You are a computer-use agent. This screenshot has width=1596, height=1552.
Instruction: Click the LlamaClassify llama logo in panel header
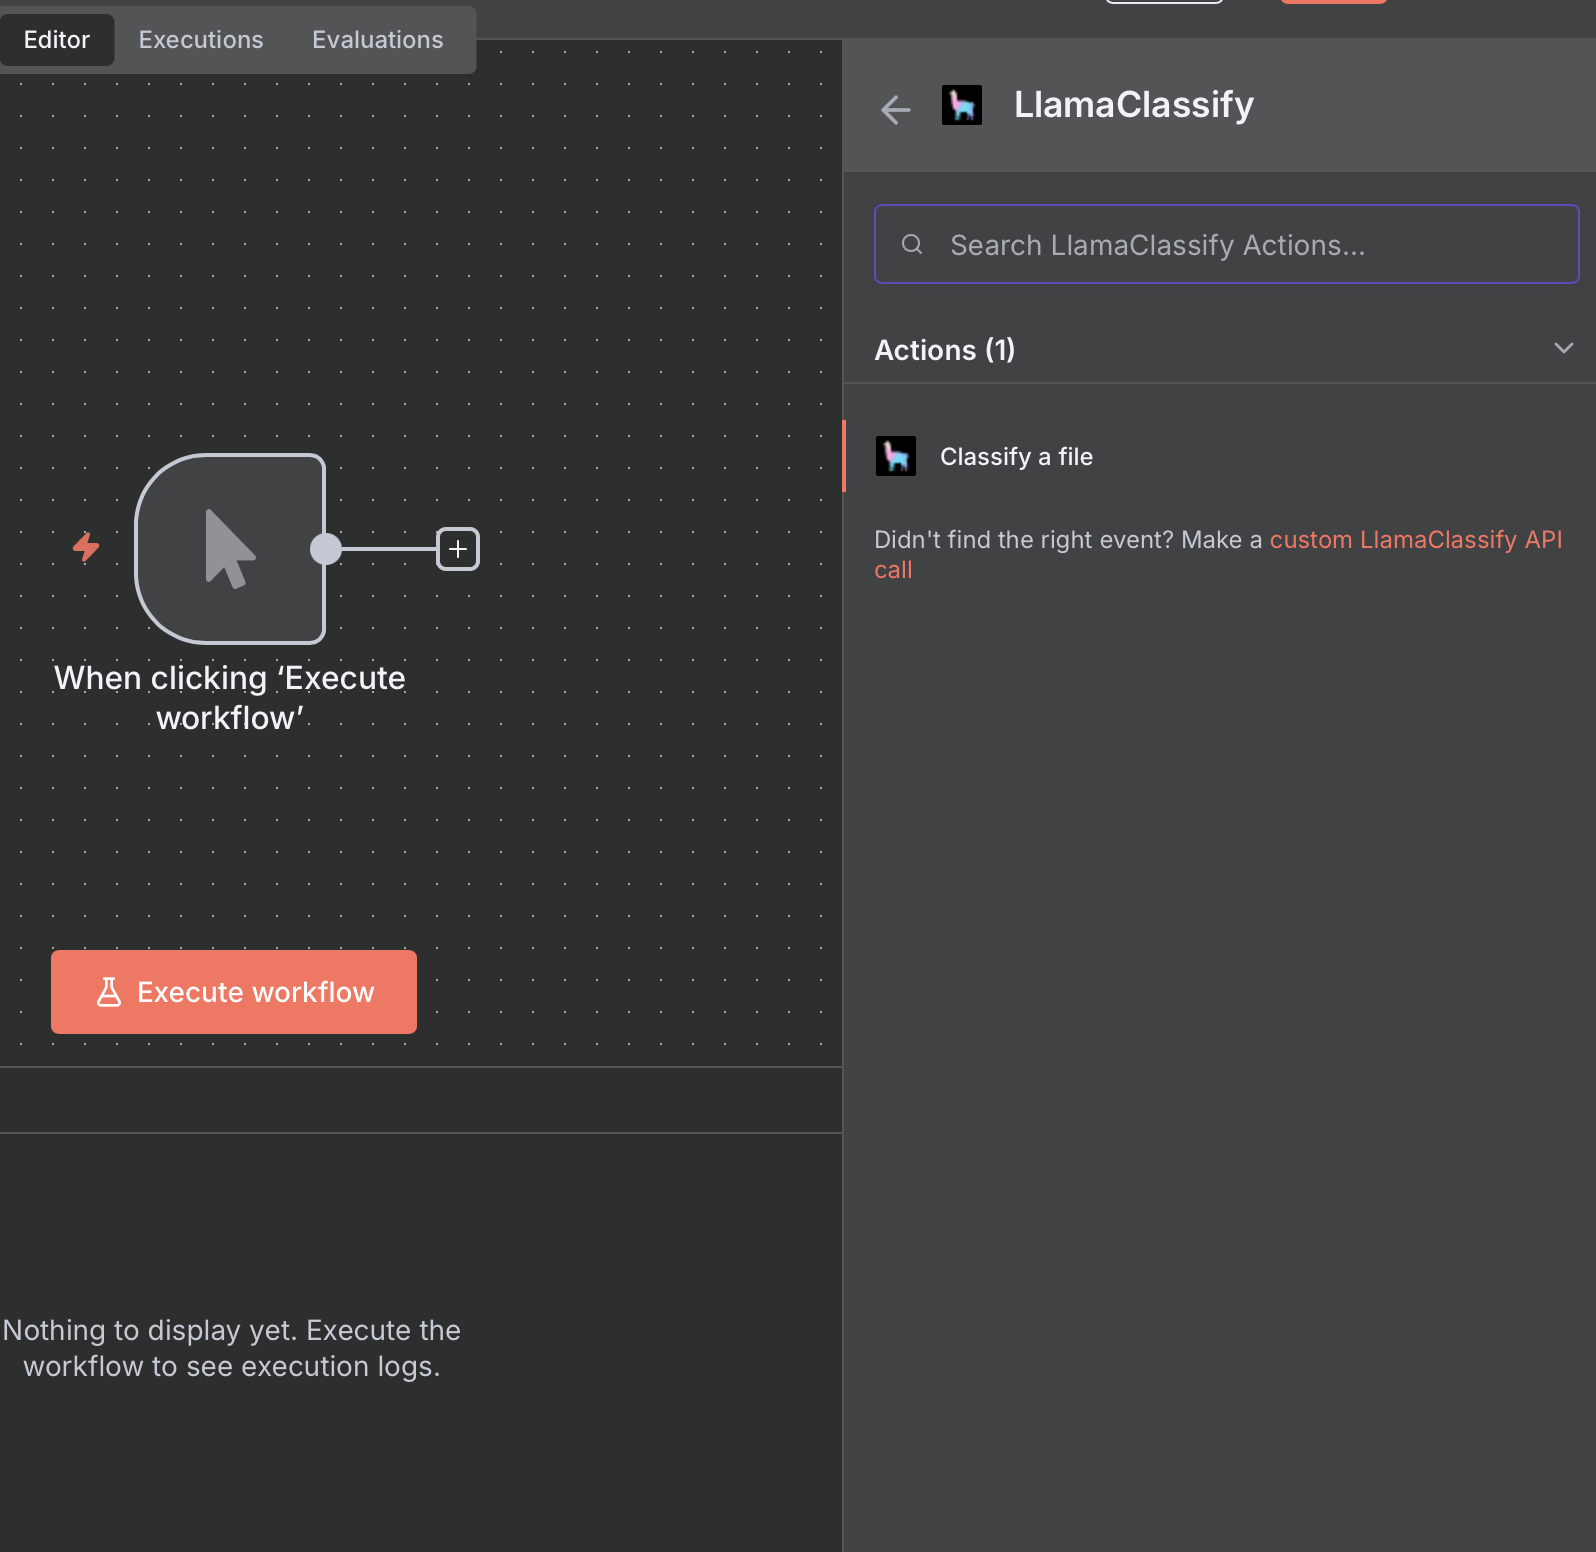coord(961,105)
